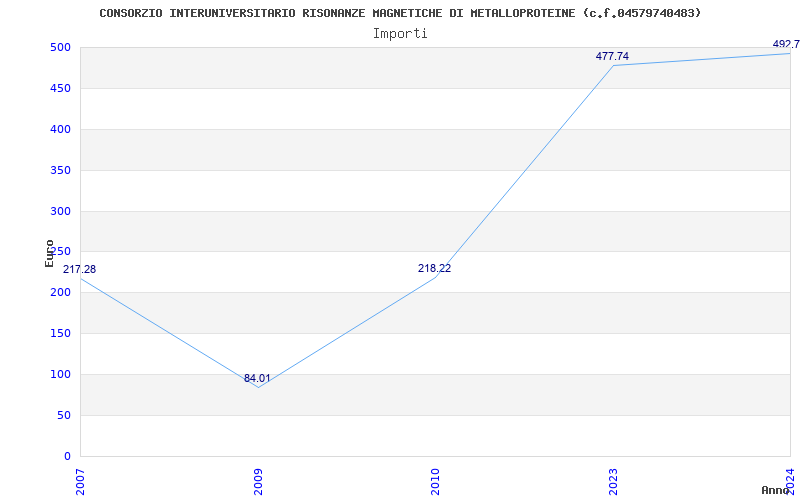
Task: Click the 2007 x-axis year label
Action: [80, 482]
